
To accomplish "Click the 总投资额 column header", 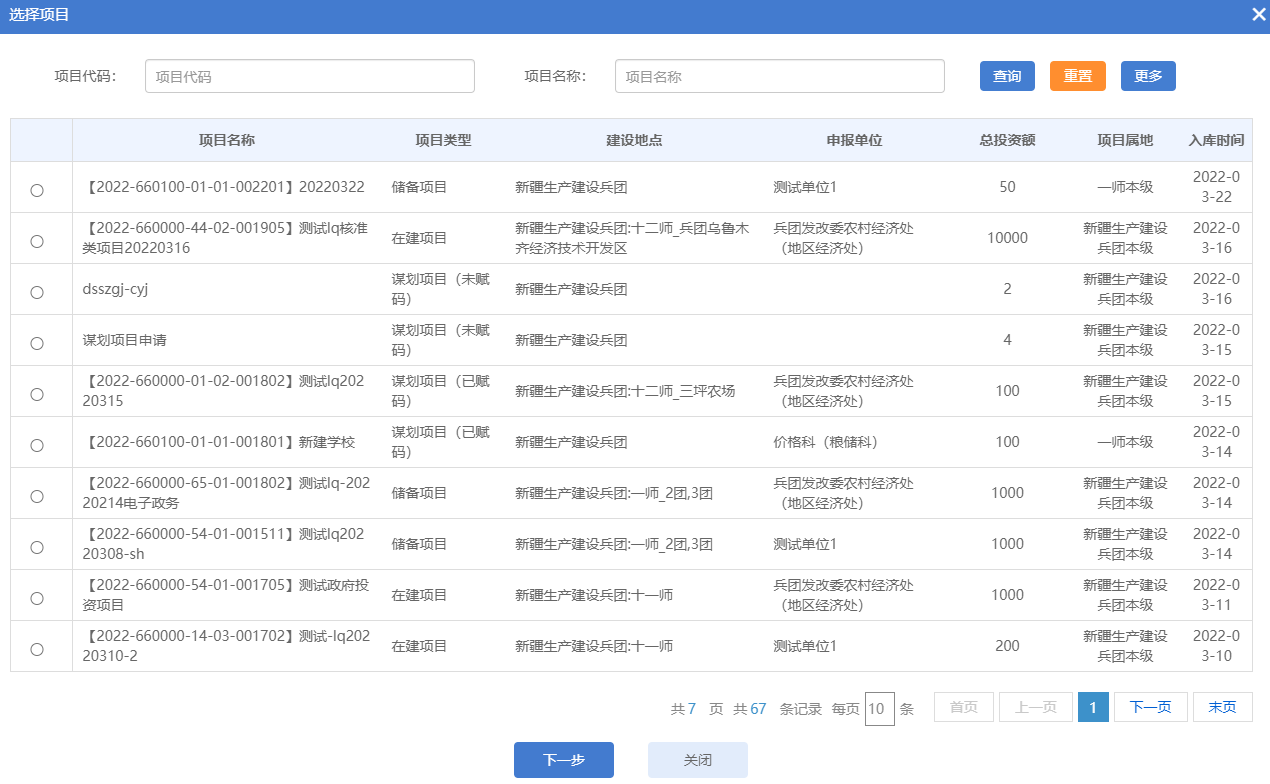I will pos(1007,140).
